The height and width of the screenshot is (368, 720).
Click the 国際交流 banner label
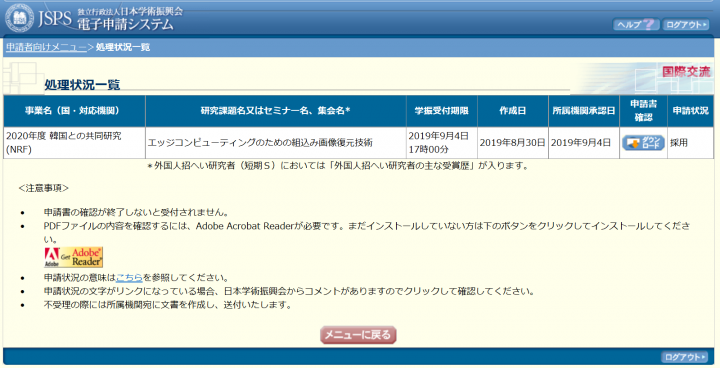(x=686, y=71)
